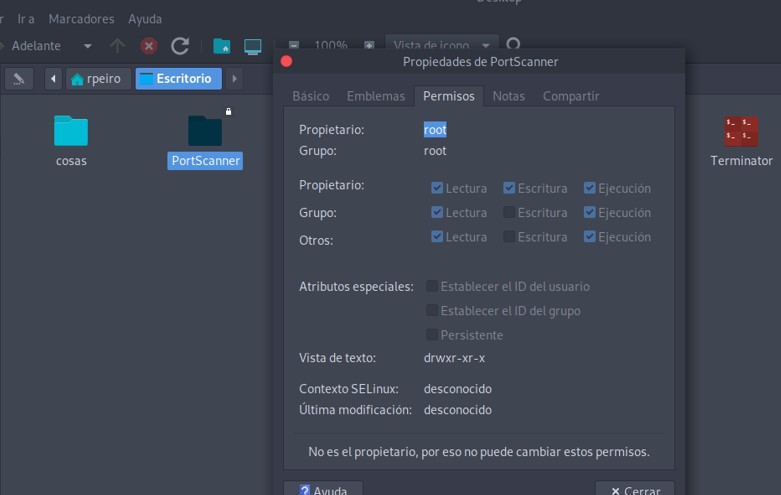Toggle owner Ejecución checkbox
Screen dimensions: 781x495
(589, 188)
